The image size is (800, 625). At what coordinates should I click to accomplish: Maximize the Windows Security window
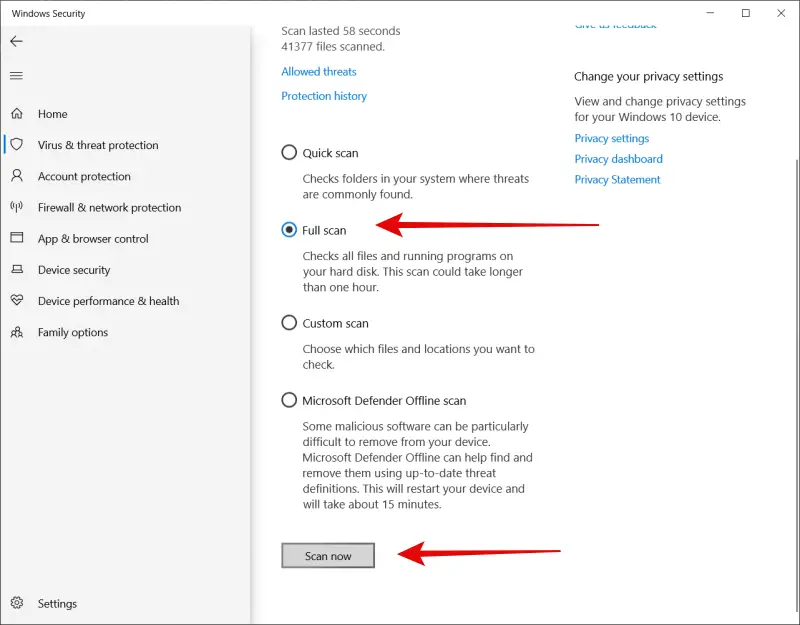click(x=746, y=13)
